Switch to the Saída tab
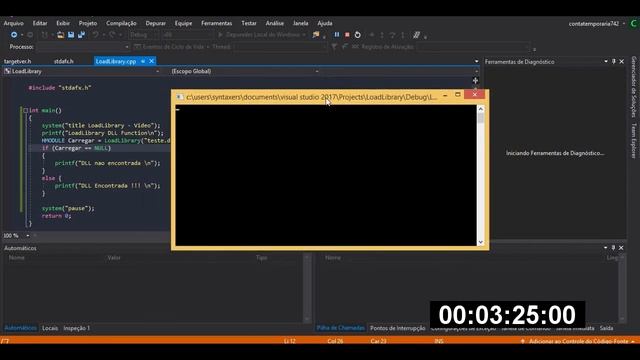Image resolution: width=640 pixels, height=360 pixels. 607,328
